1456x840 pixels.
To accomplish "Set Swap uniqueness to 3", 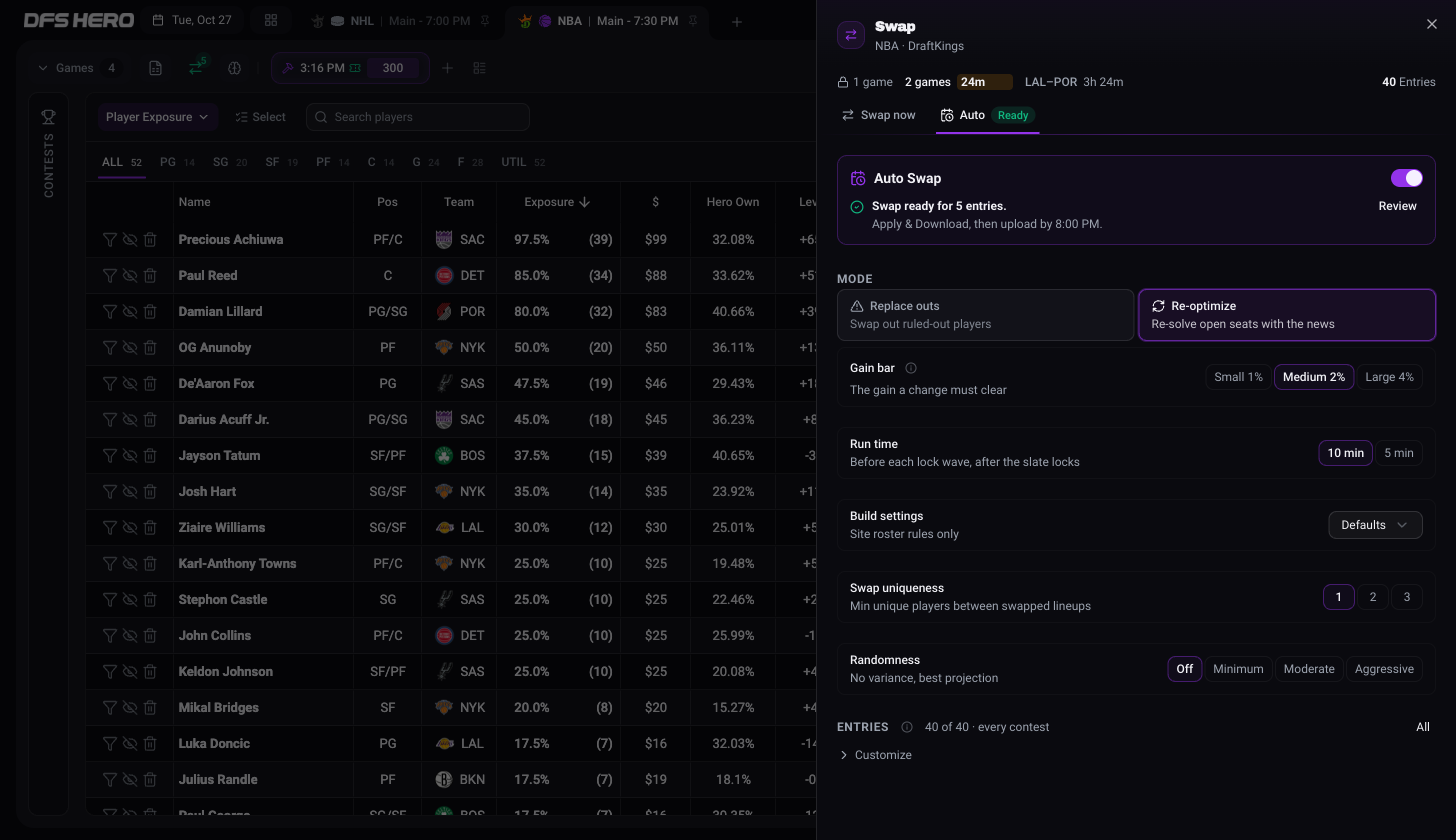I will click(x=1407, y=597).
